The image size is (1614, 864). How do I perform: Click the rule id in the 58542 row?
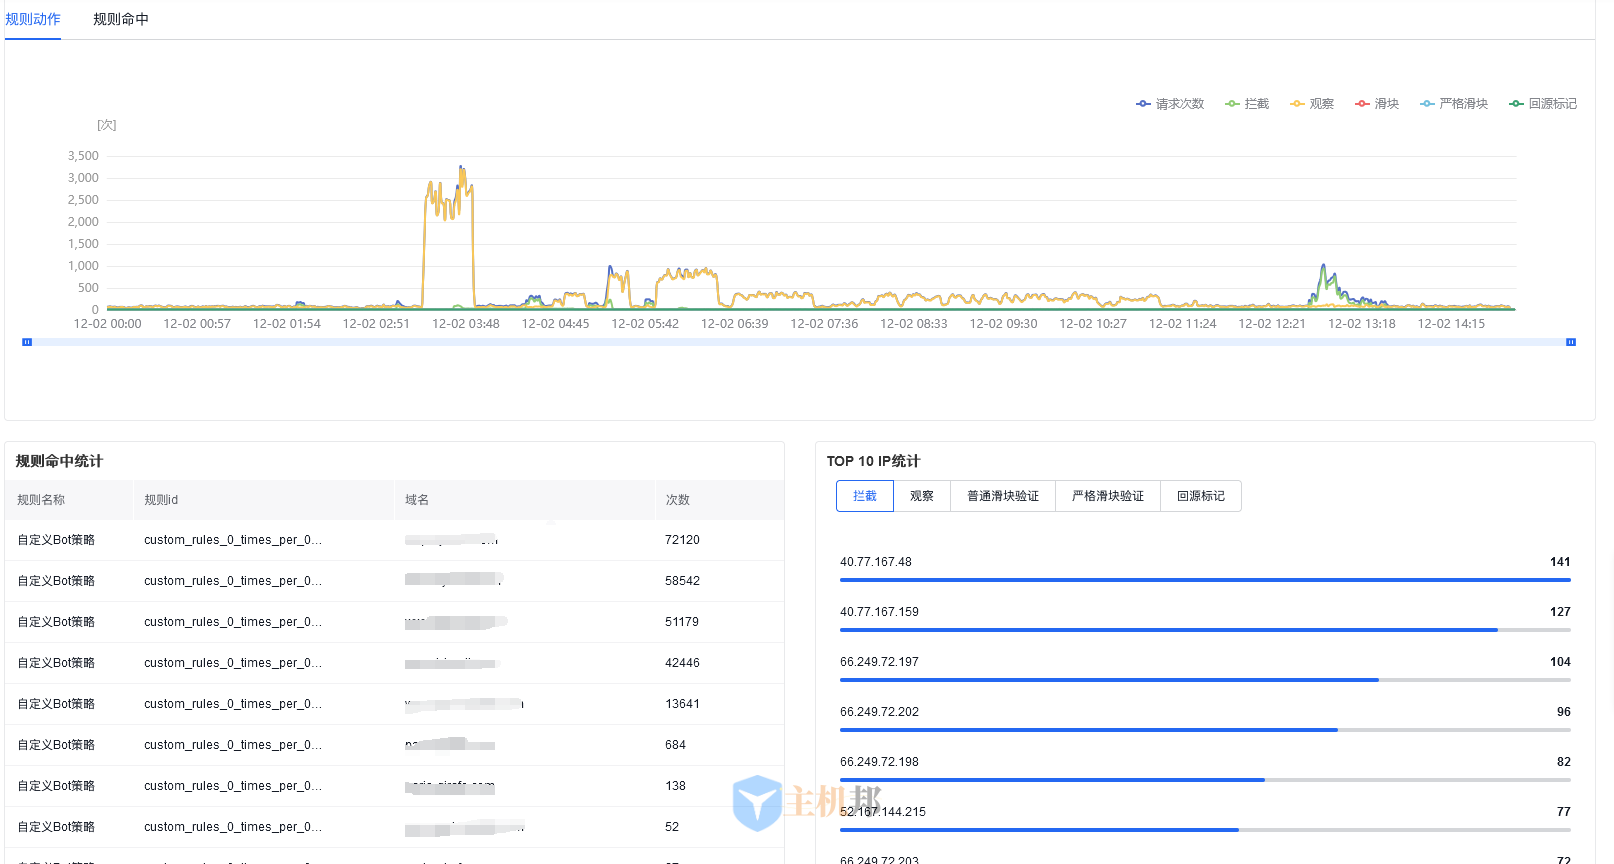tap(233, 581)
